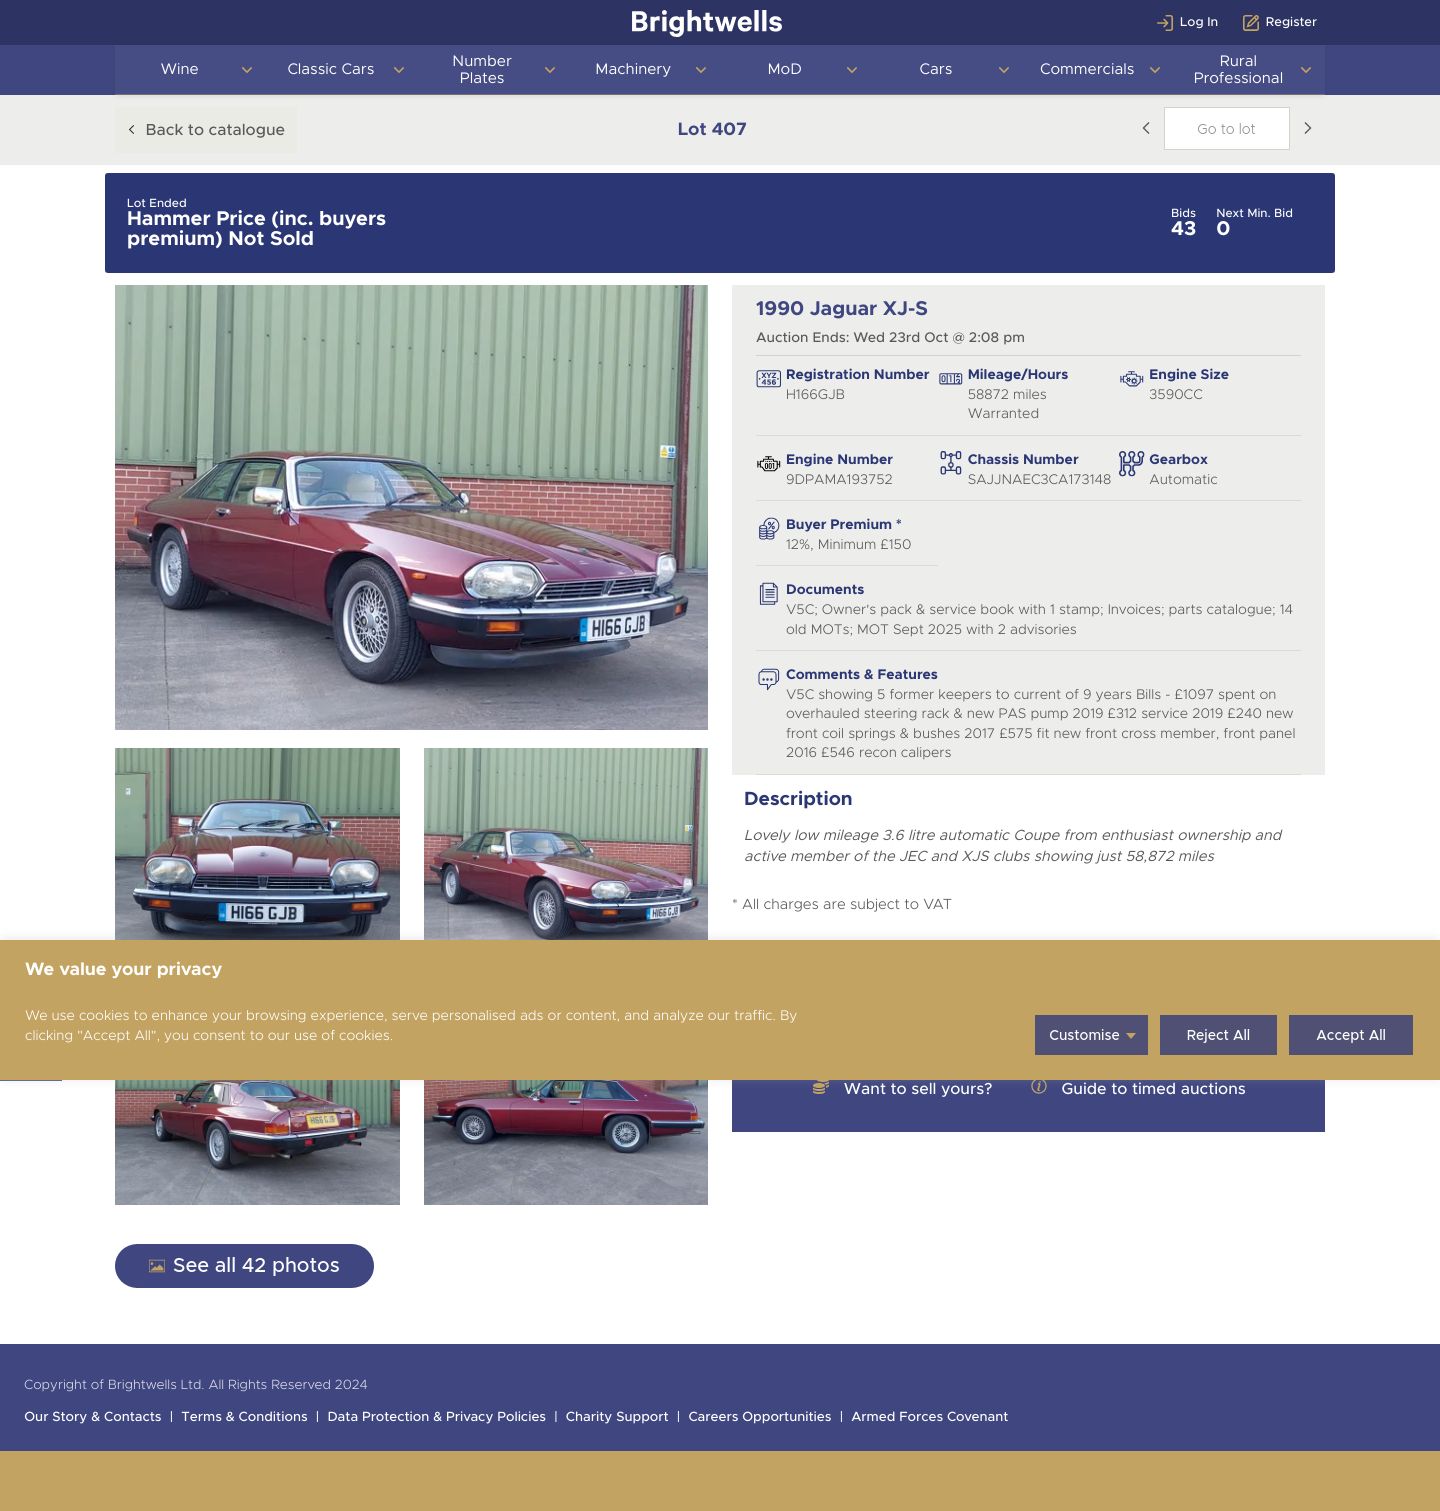1440x1511 pixels.
Task: Click the photo icon in See all photos
Action: [x=157, y=1266]
